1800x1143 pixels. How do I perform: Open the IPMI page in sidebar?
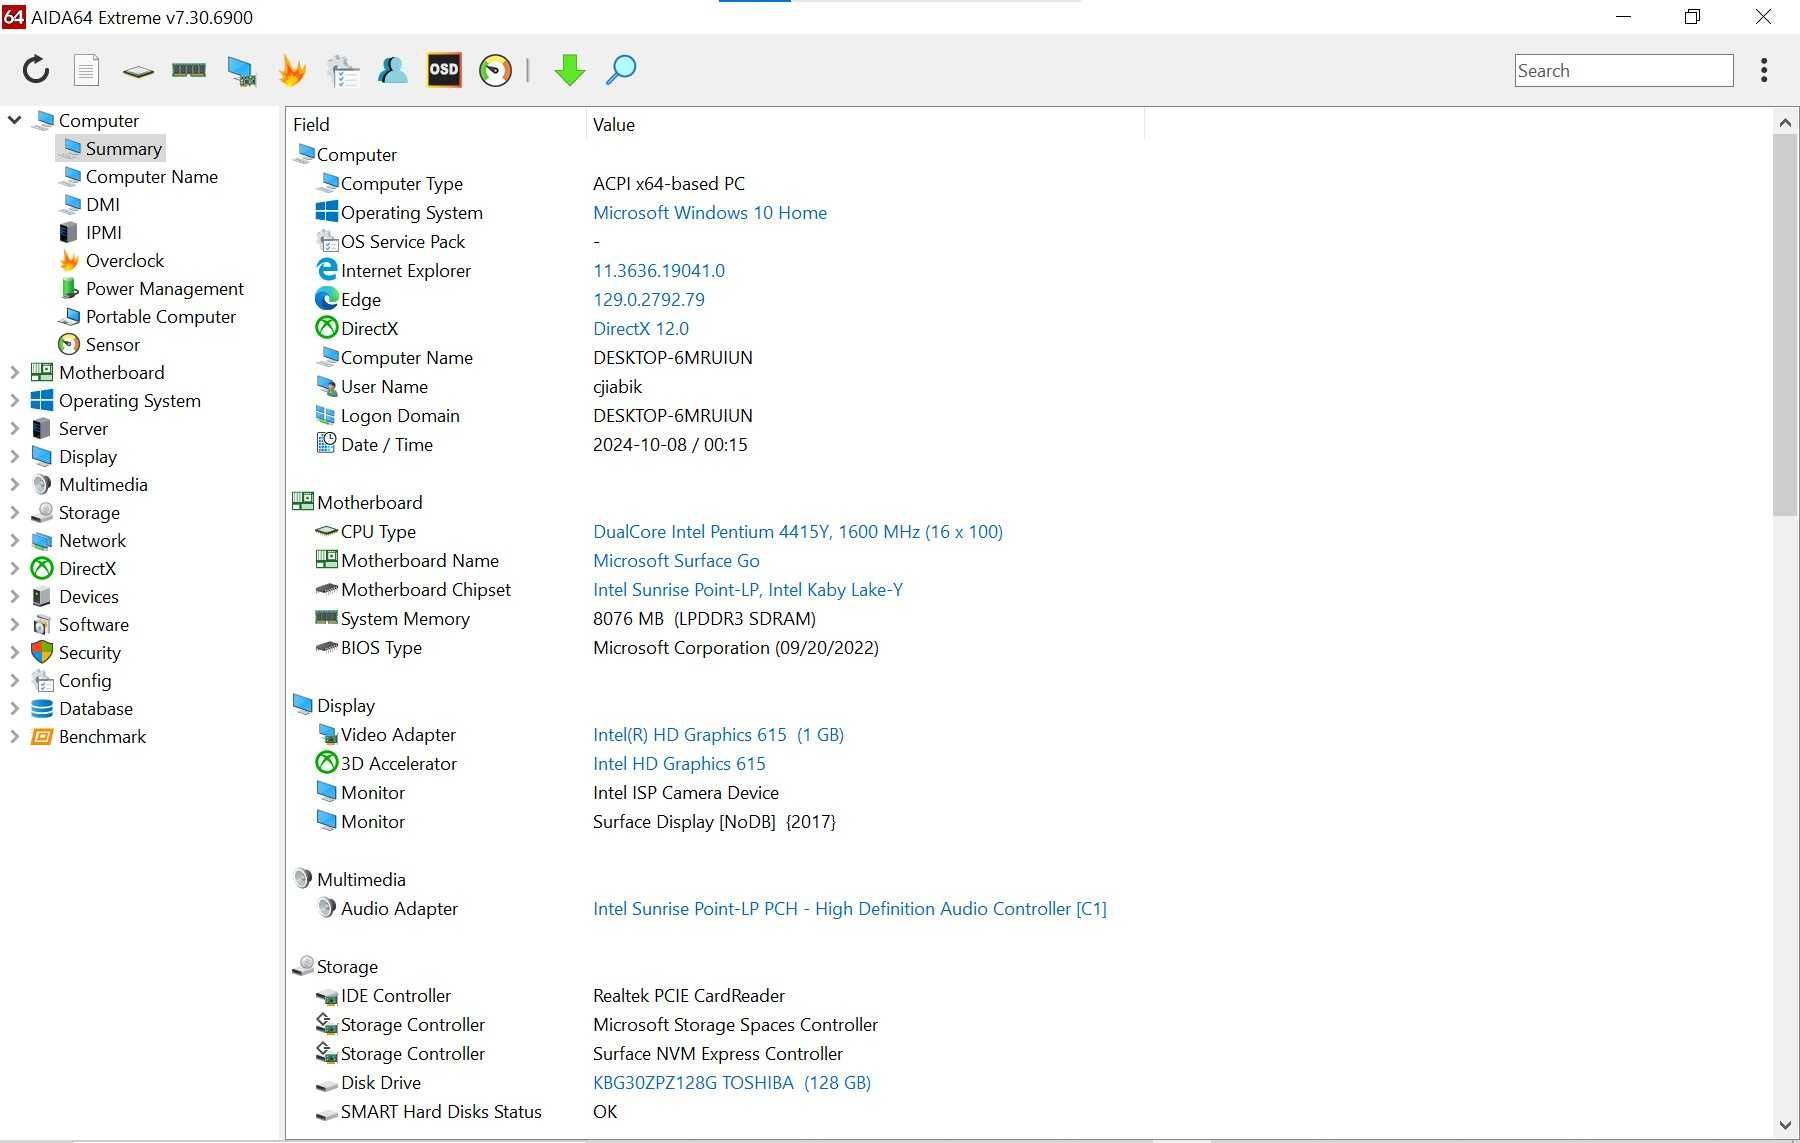click(x=103, y=232)
